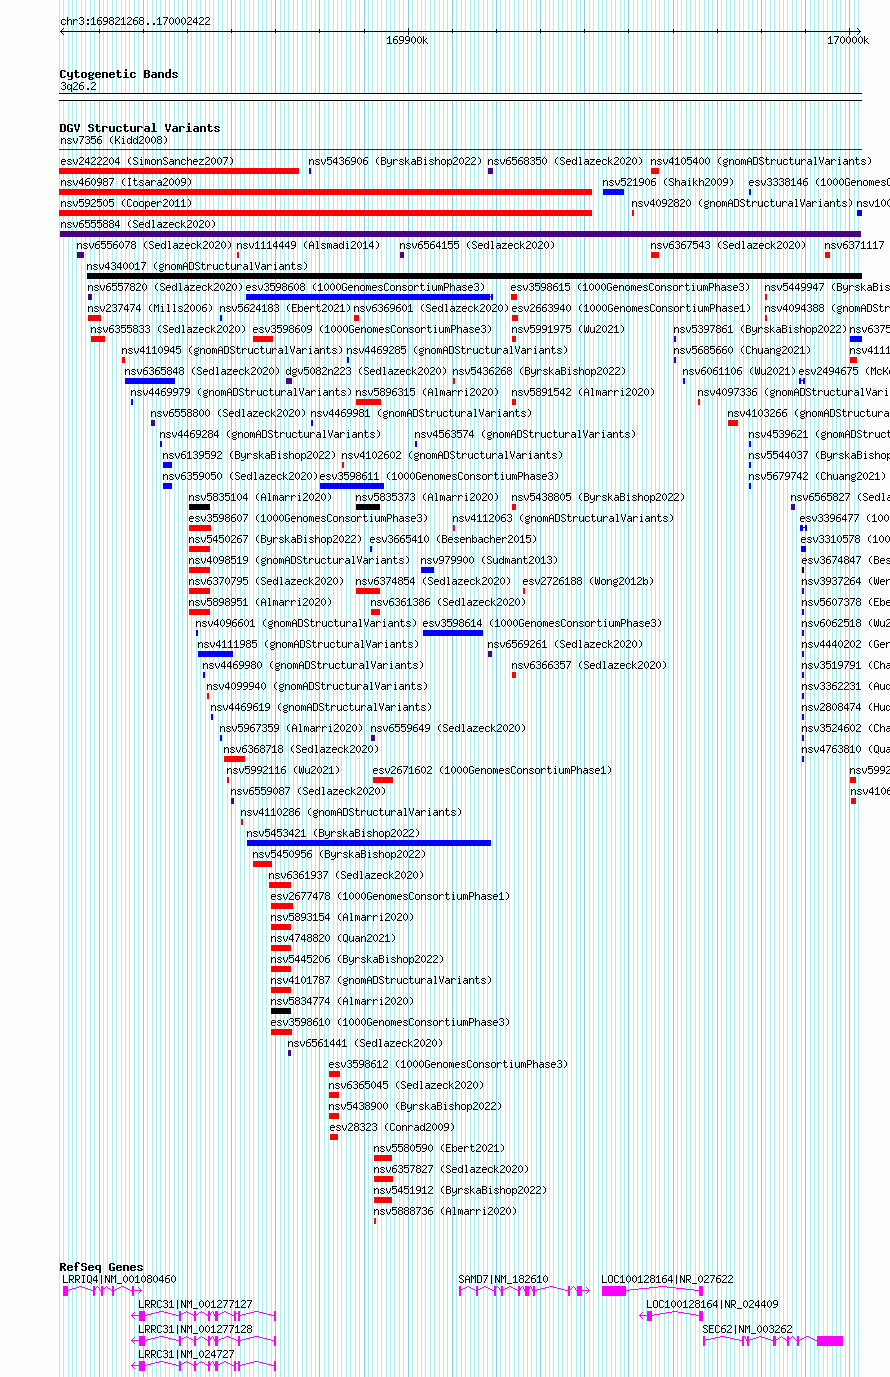Open variant nsv5624183 (Ebert2021)

click(x=285, y=308)
